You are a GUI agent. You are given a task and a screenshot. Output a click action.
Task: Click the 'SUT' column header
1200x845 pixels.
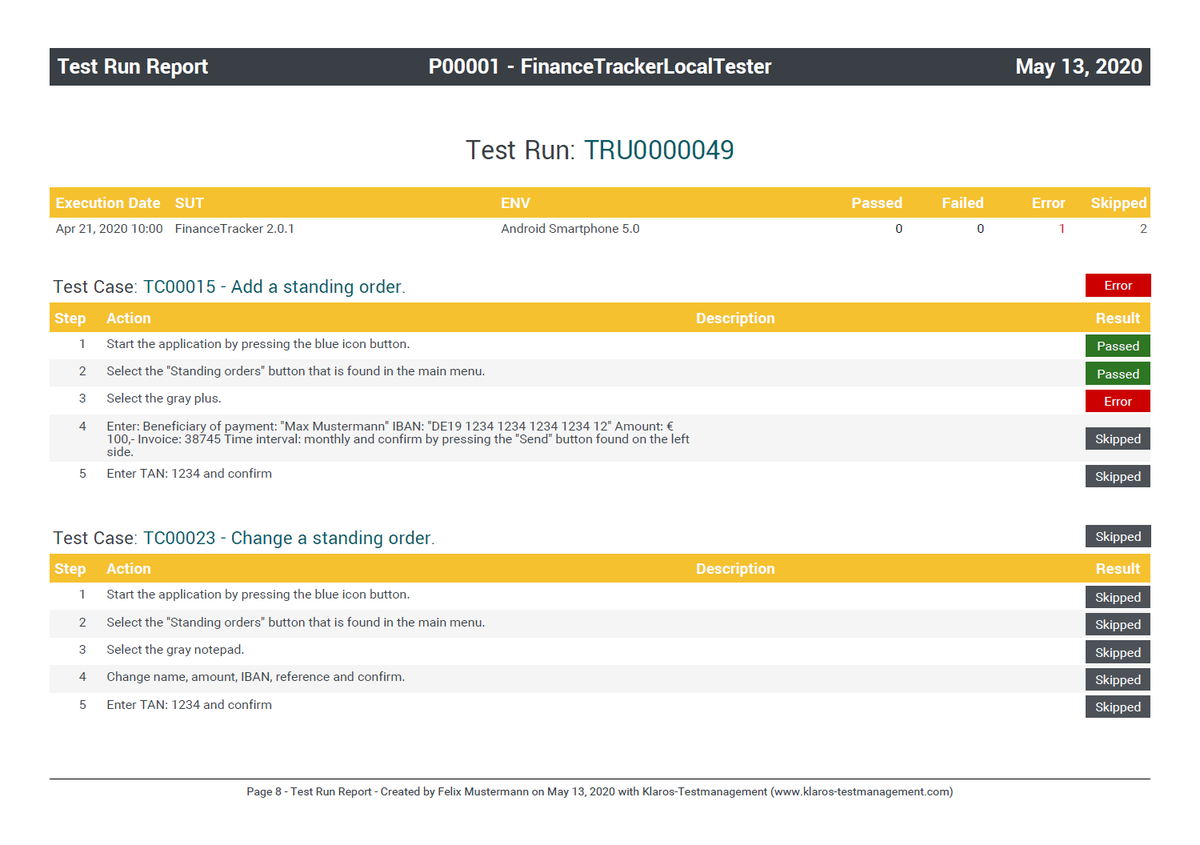point(189,203)
